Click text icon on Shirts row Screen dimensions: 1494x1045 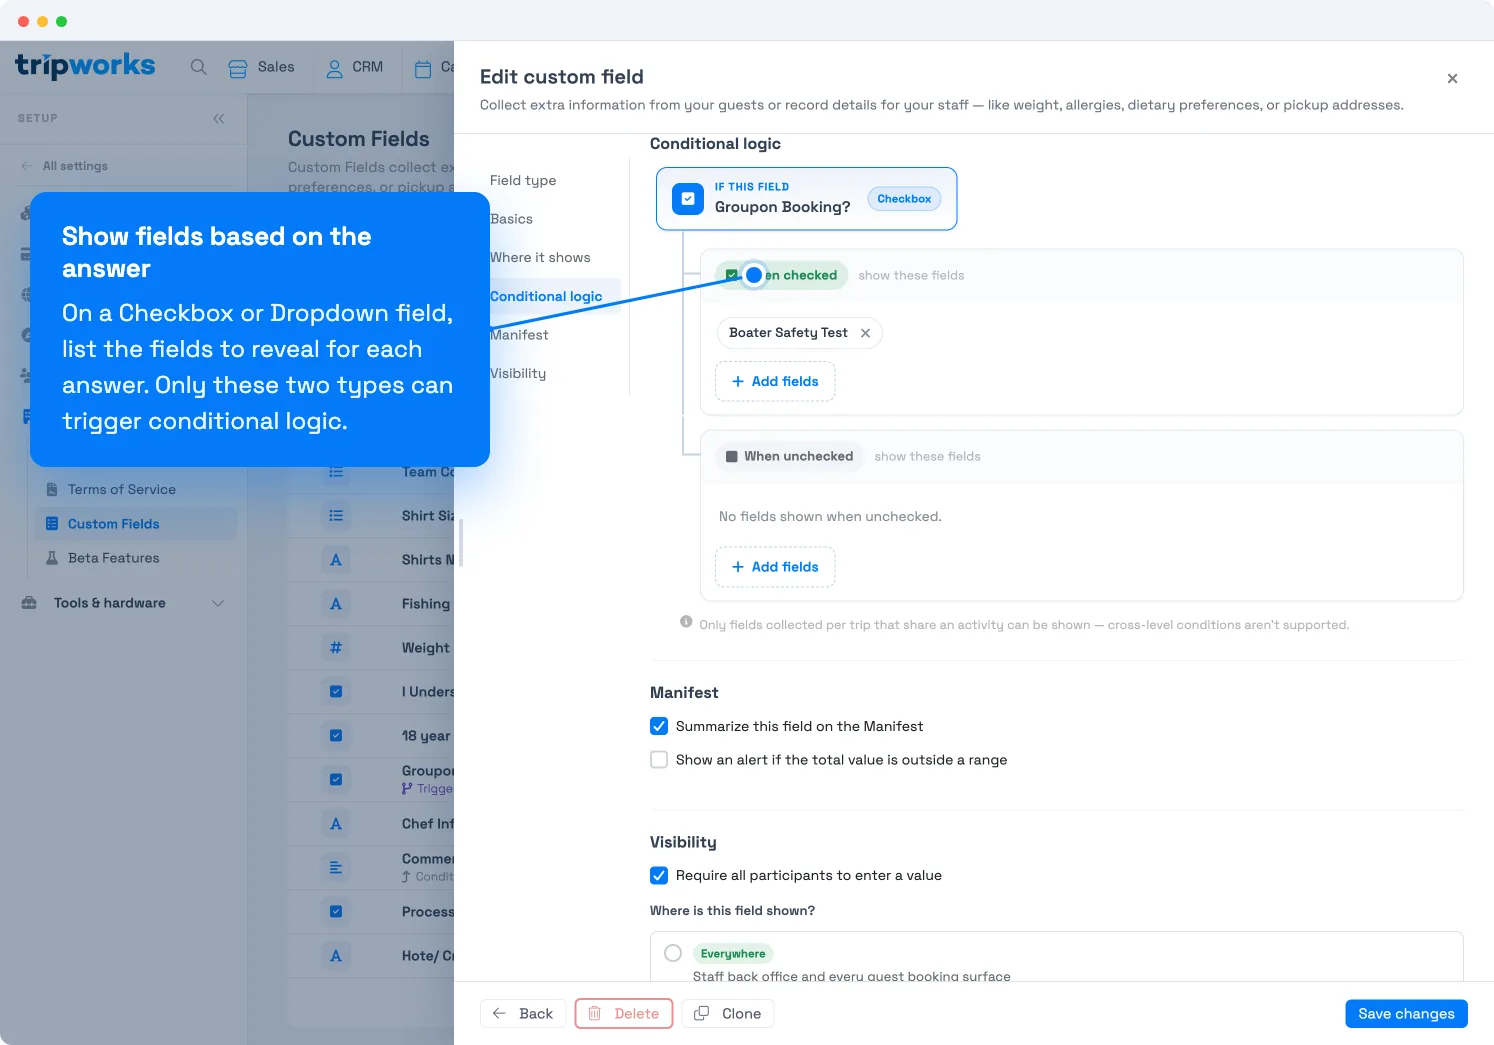click(x=336, y=560)
